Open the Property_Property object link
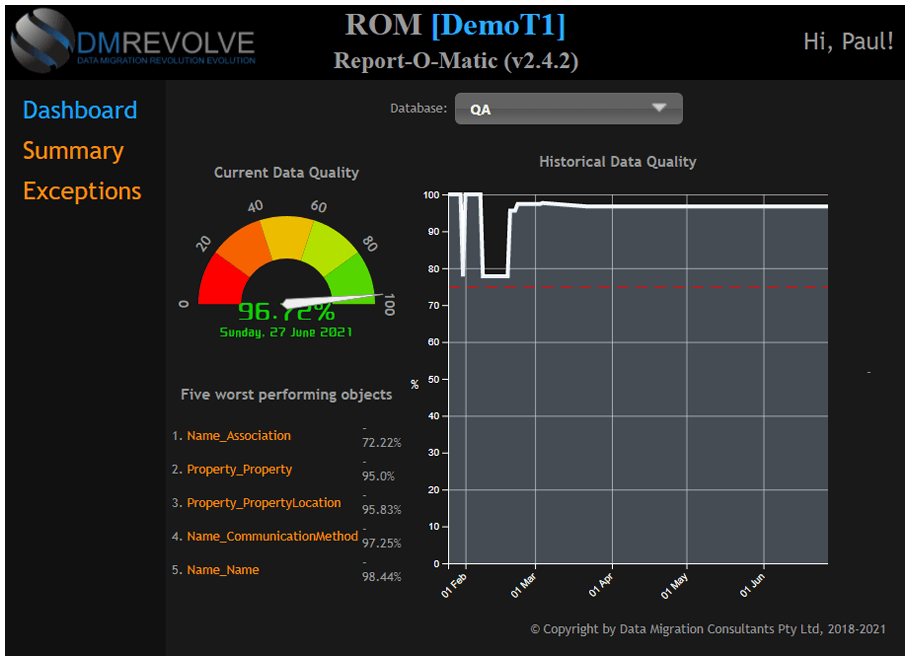Image resolution: width=910 pixels, height=661 pixels. tap(239, 469)
